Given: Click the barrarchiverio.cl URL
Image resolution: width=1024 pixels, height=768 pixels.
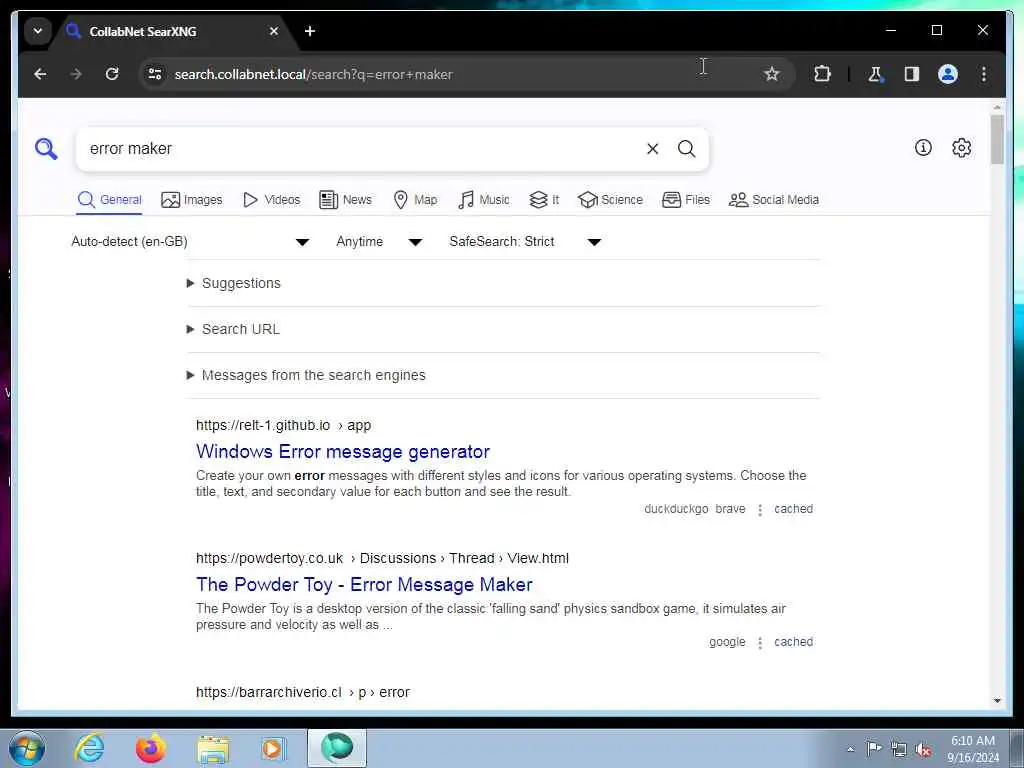Looking at the screenshot, I should [x=303, y=692].
